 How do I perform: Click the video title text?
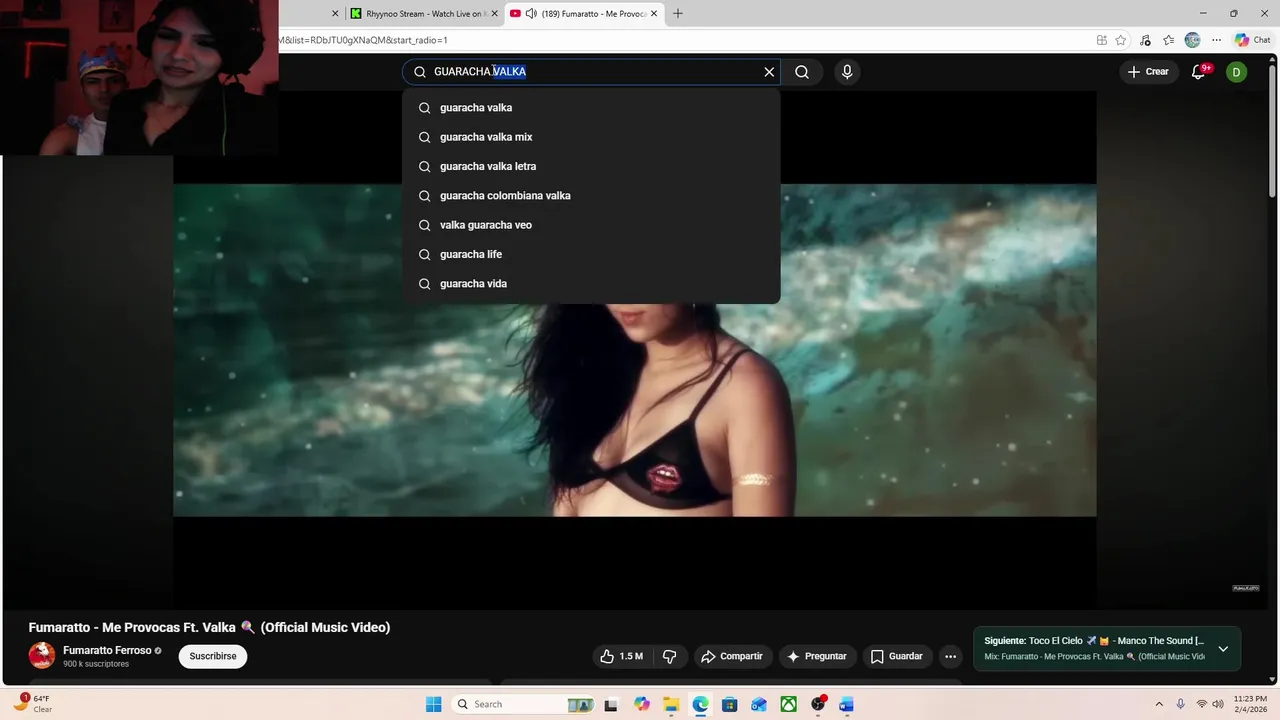click(209, 627)
